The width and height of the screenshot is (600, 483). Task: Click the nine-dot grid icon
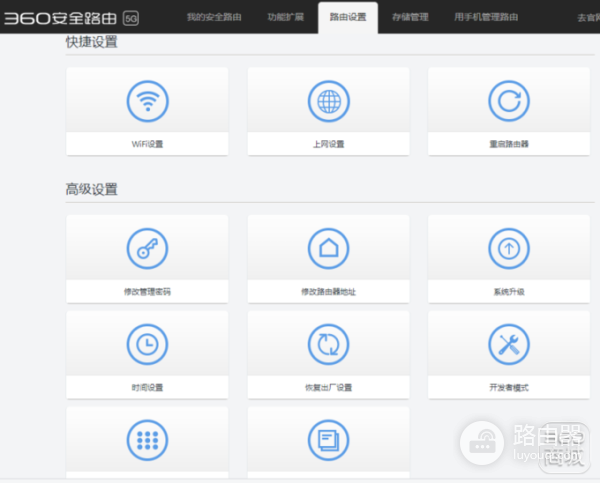click(x=147, y=440)
